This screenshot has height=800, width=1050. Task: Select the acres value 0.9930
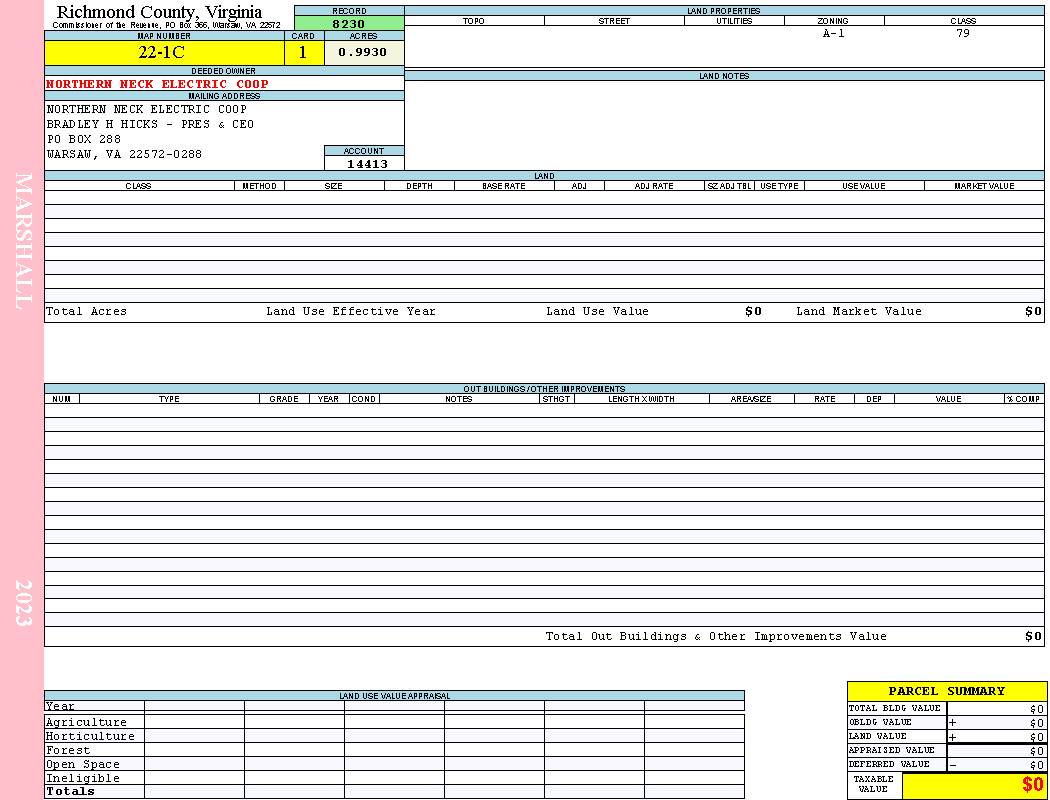click(x=364, y=52)
